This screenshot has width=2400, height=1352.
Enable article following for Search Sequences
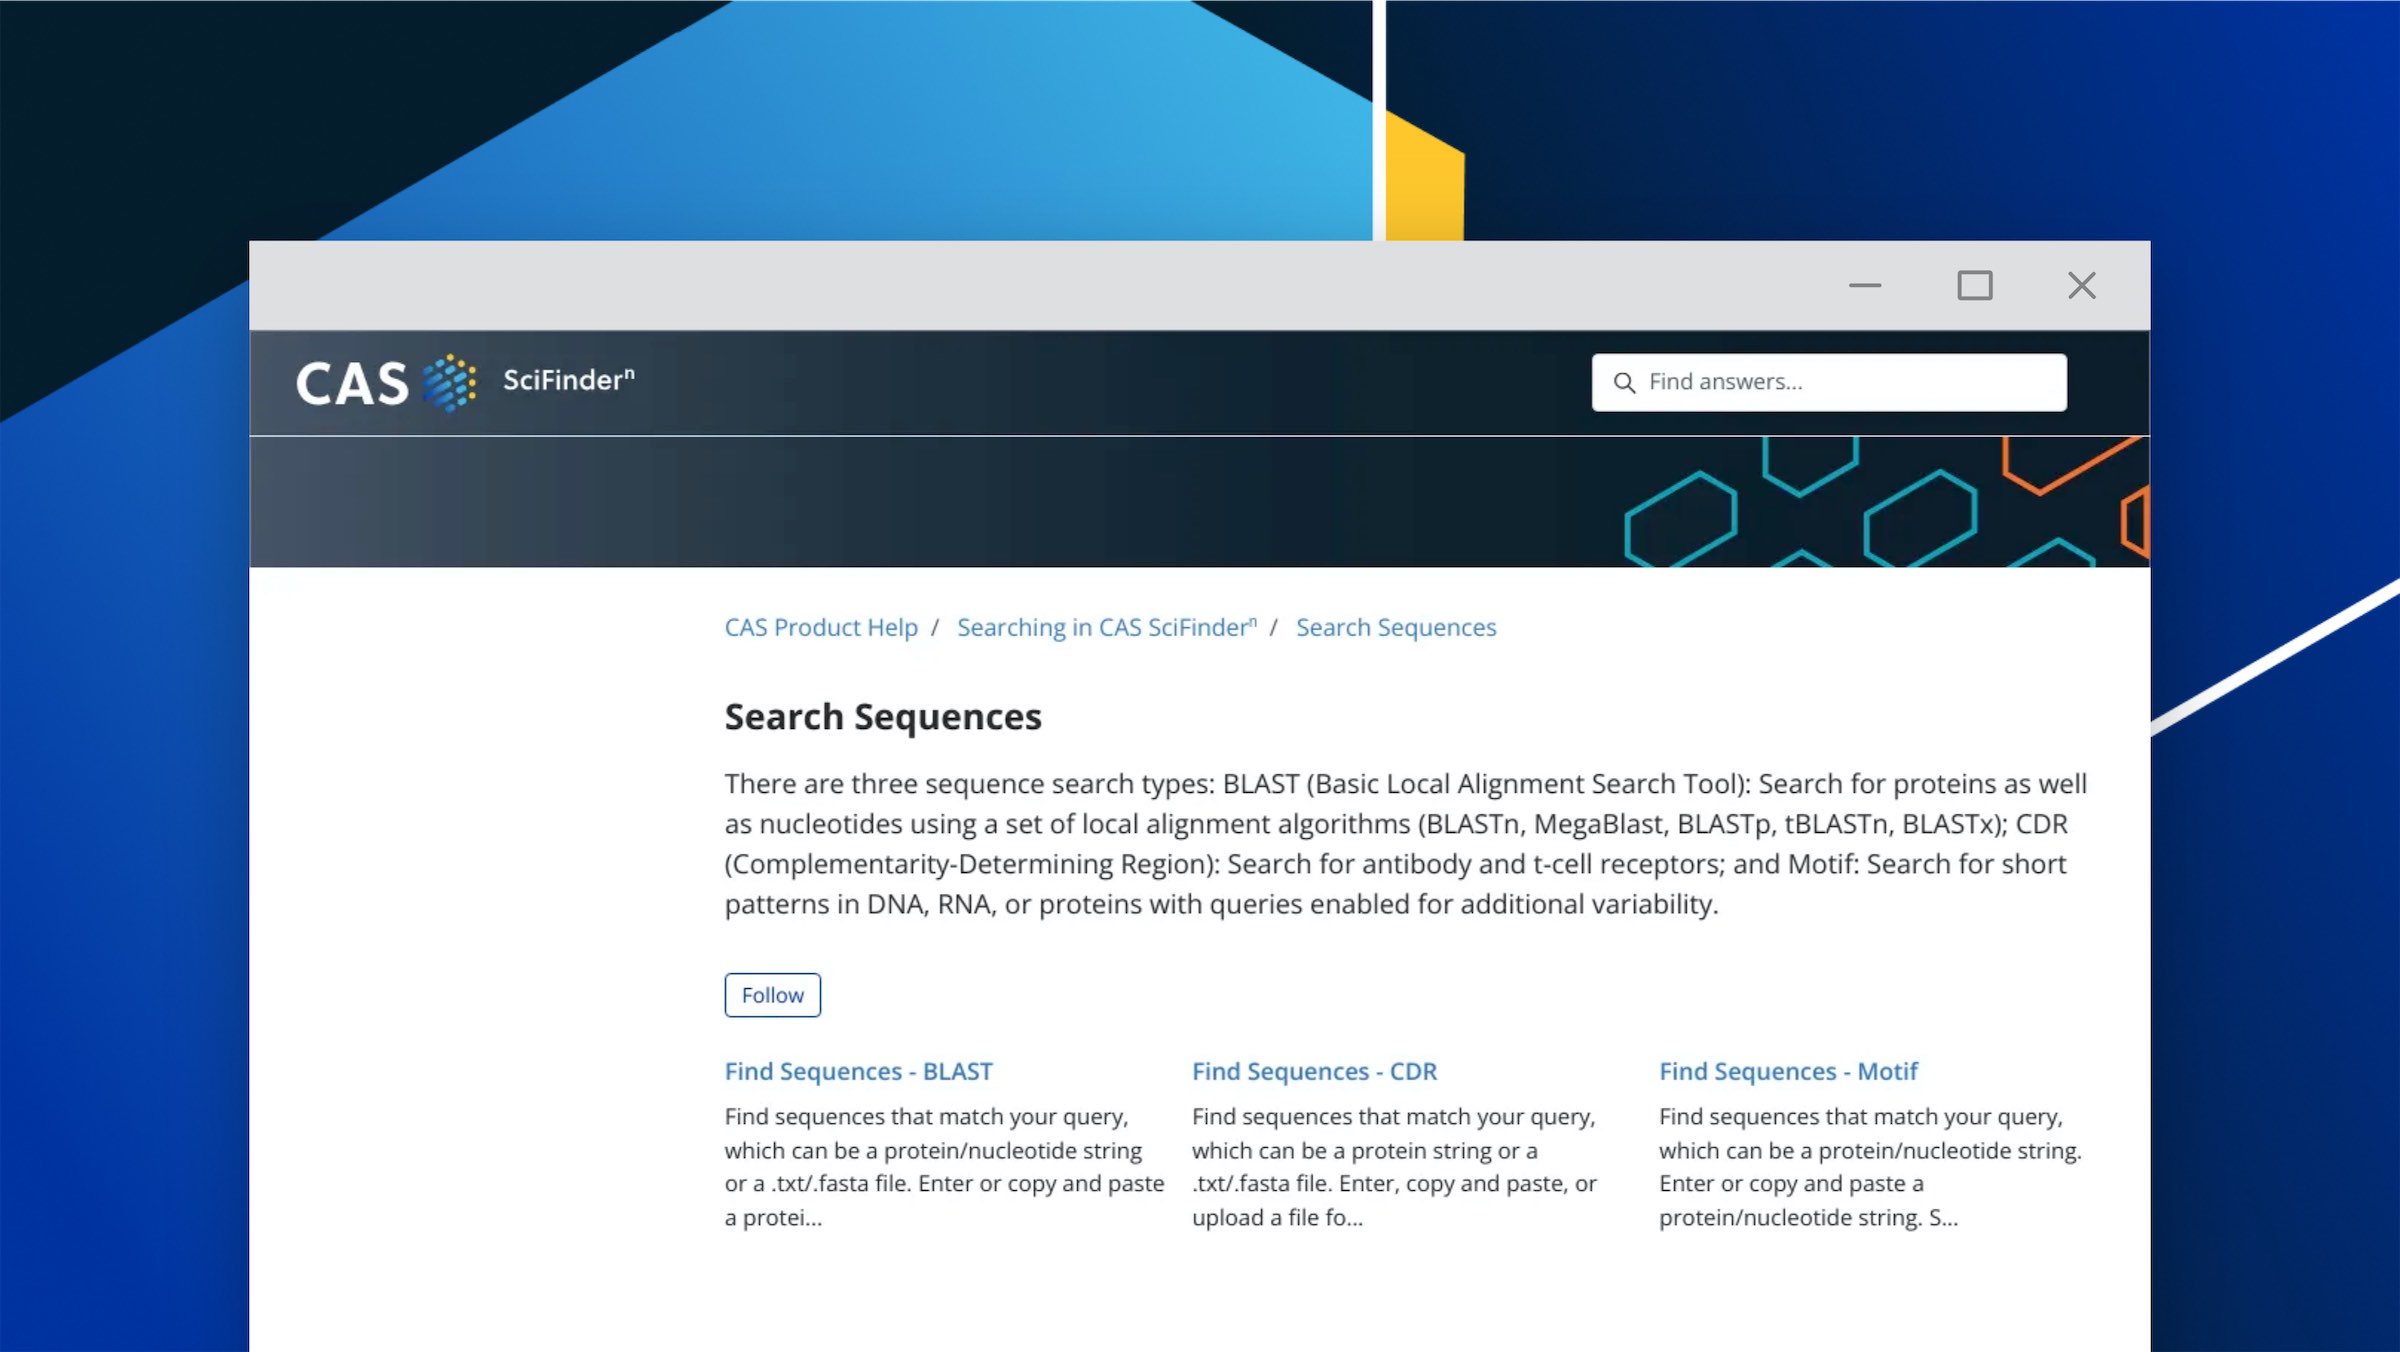click(771, 994)
